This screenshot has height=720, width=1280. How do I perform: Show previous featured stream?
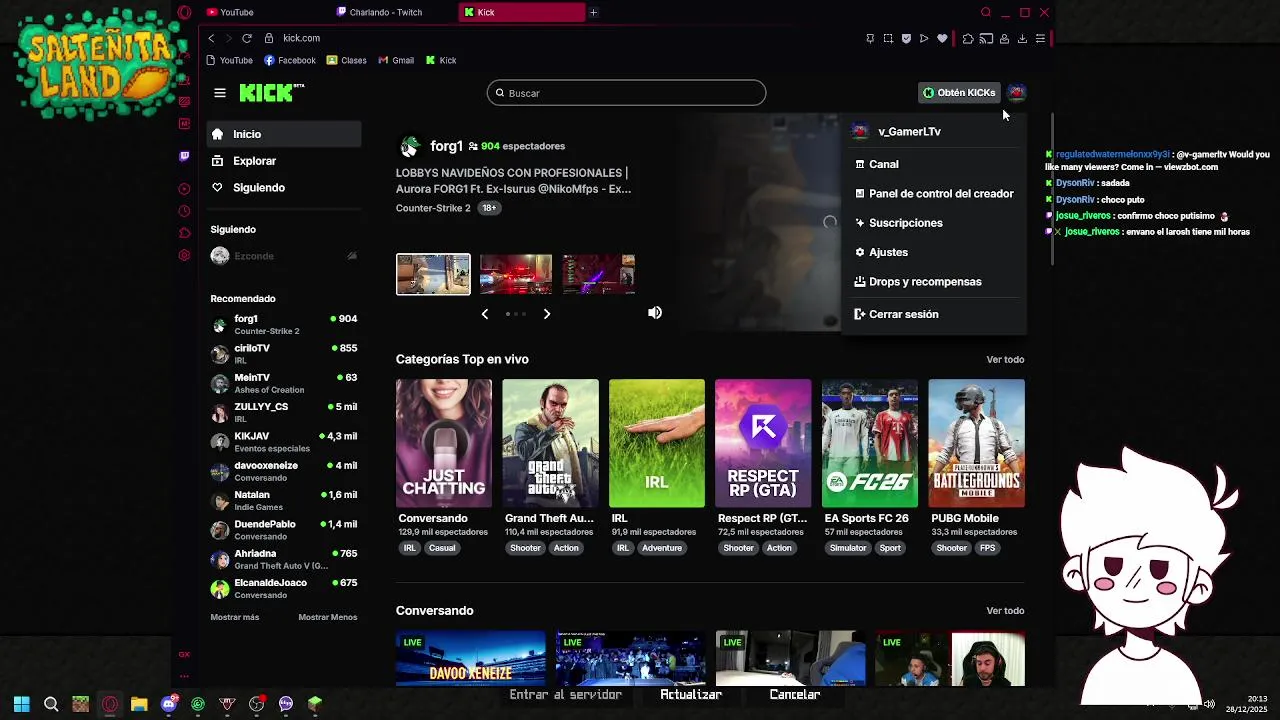click(485, 314)
